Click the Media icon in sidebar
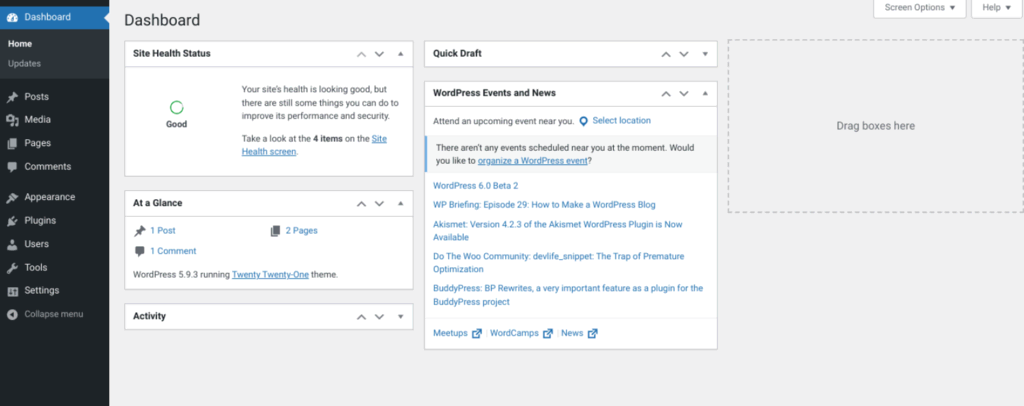Screen dimensions: 1024x406 [x=12, y=120]
